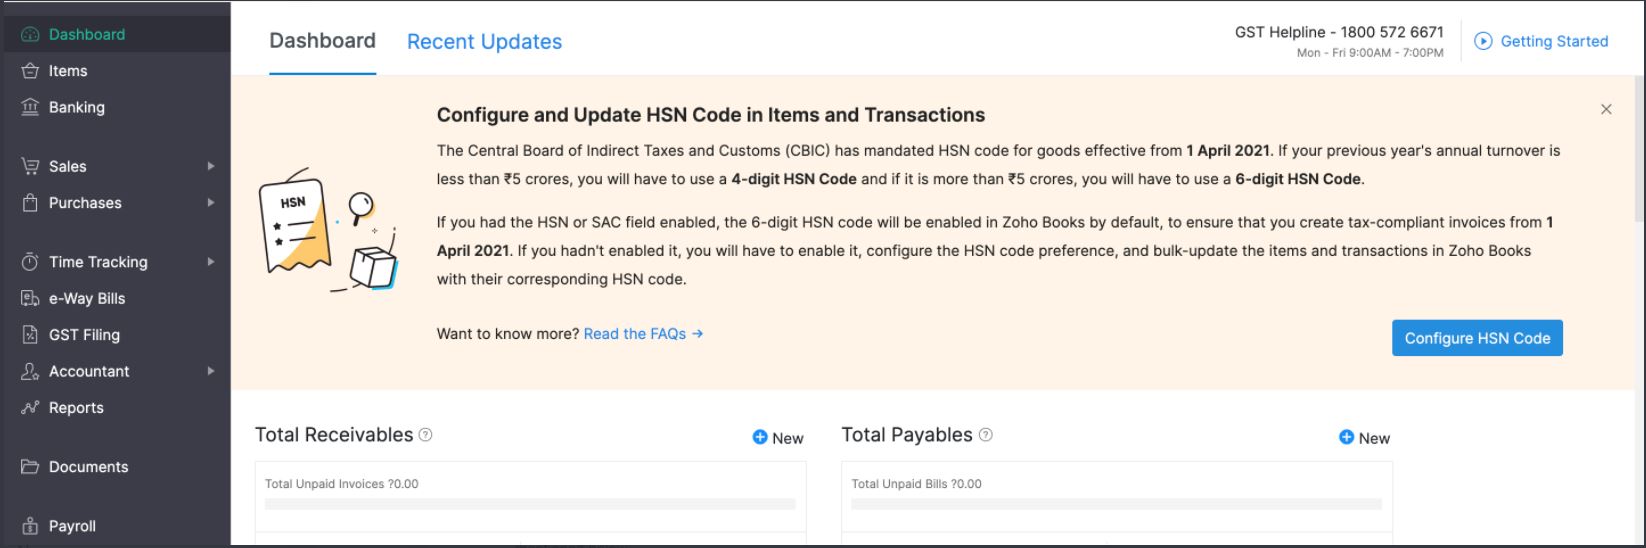Click the Payroll icon in sidebar
The width and height of the screenshot is (1646, 548).
point(30,526)
